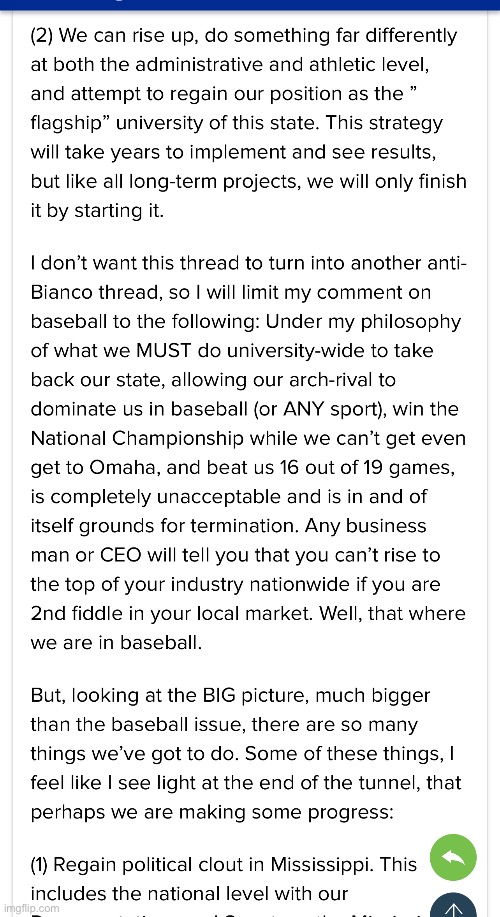Click the paragraph beginning "I don't want this thread"
The width and height of the screenshot is (500, 917).
249,453
